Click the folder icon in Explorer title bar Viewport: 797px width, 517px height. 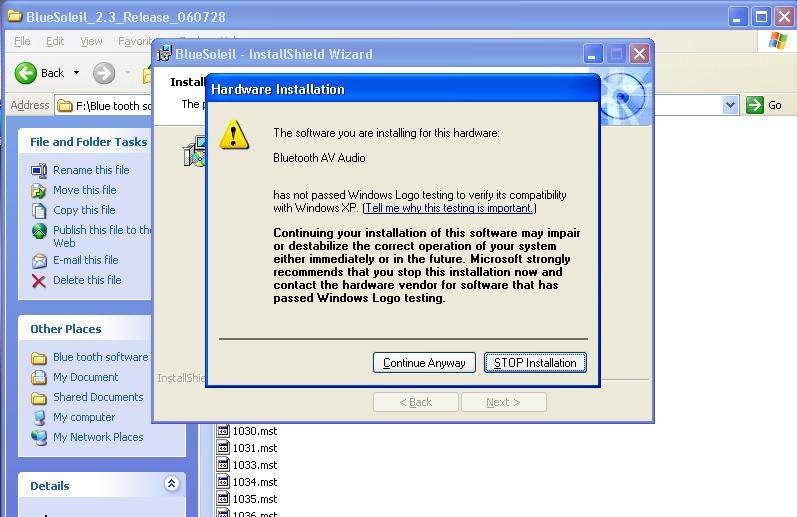(15, 16)
